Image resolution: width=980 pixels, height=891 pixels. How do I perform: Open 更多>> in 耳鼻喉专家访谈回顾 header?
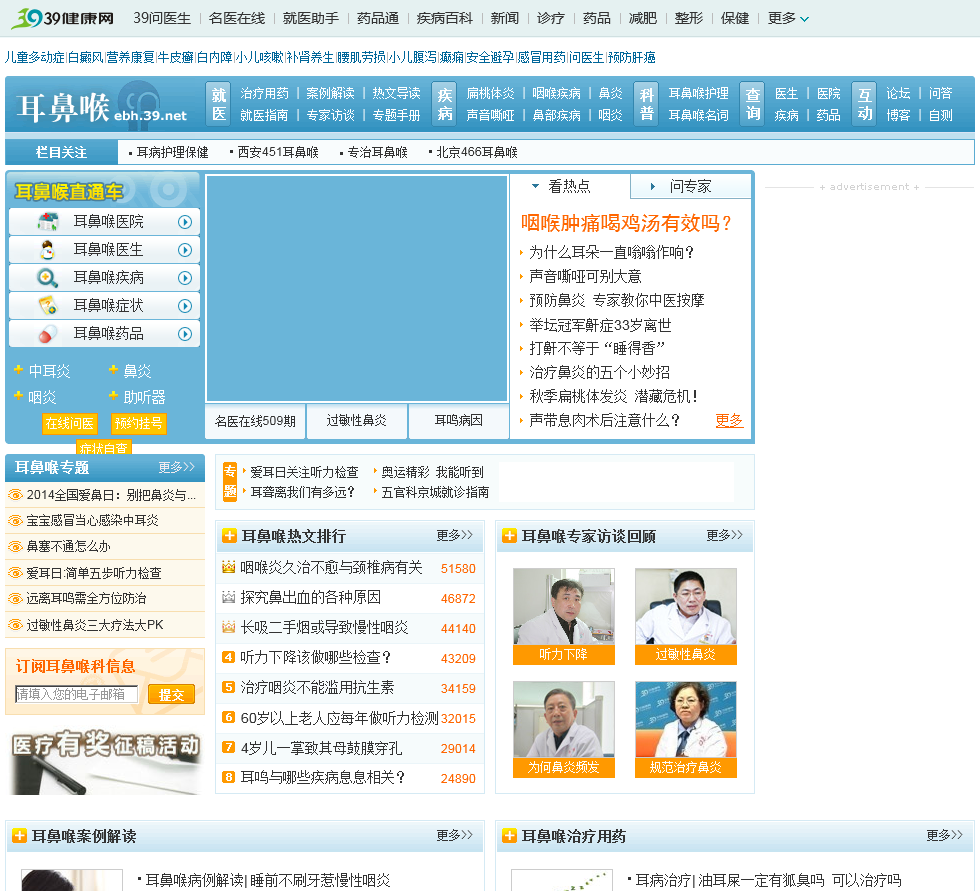click(x=724, y=535)
